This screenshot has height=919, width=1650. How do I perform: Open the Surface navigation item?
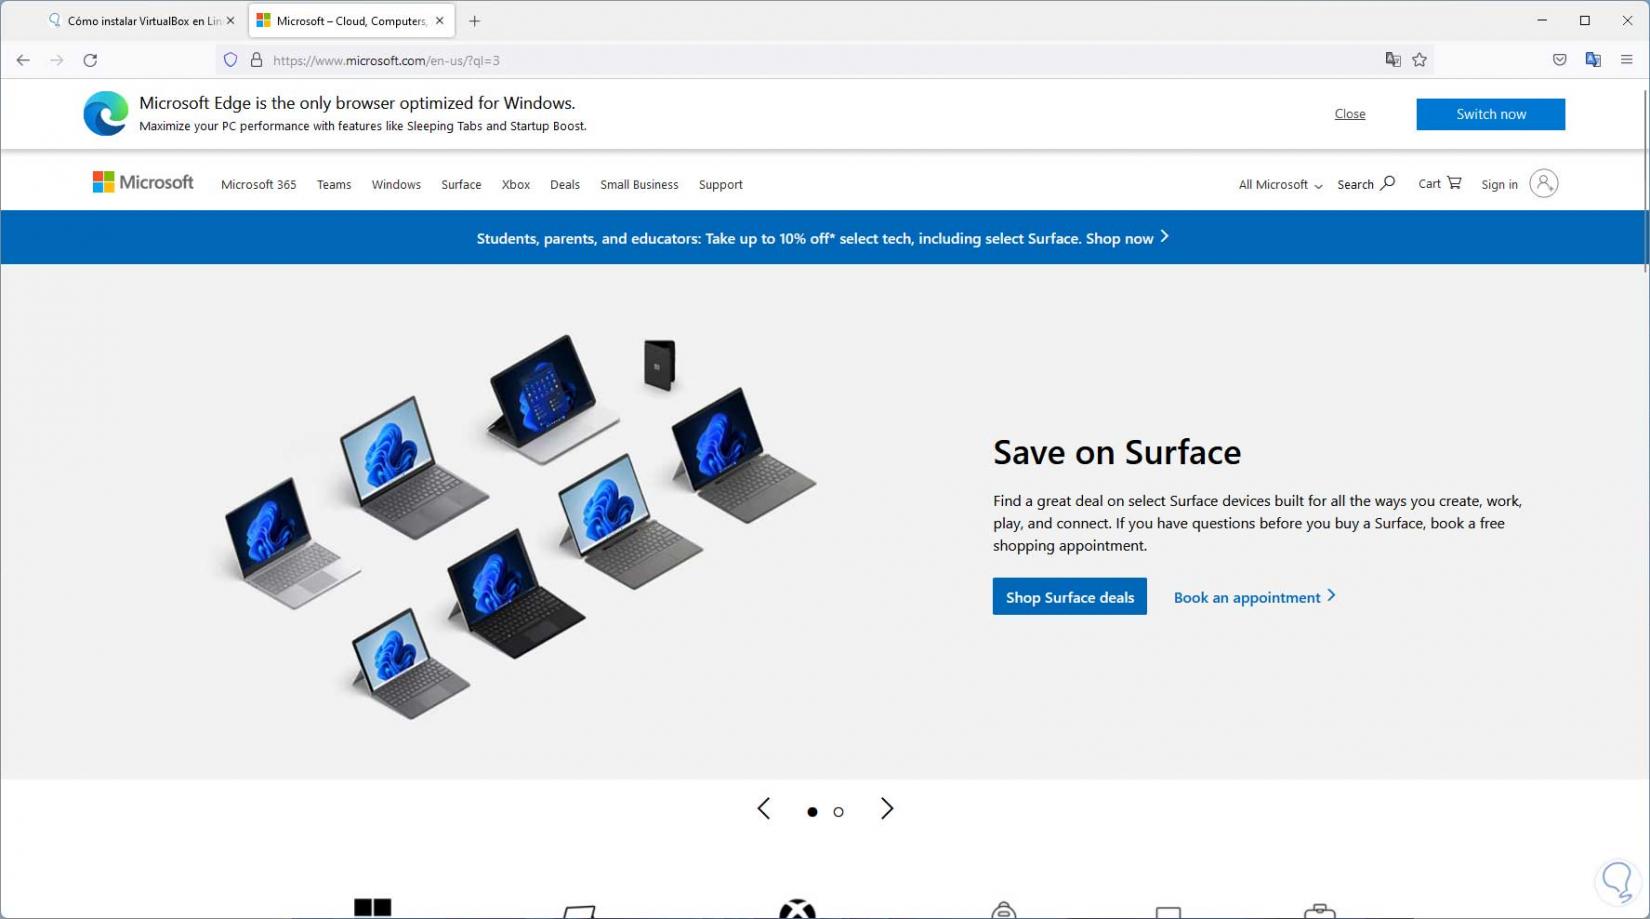461,185
